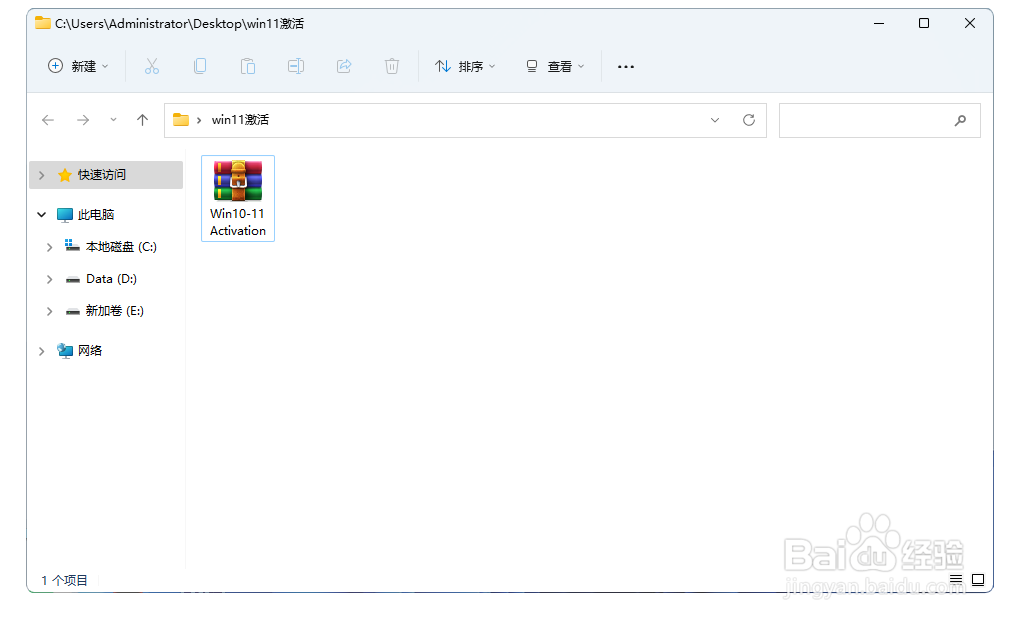This screenshot has height=622, width=1022.
Task: Click inside the search box
Action: point(879,120)
